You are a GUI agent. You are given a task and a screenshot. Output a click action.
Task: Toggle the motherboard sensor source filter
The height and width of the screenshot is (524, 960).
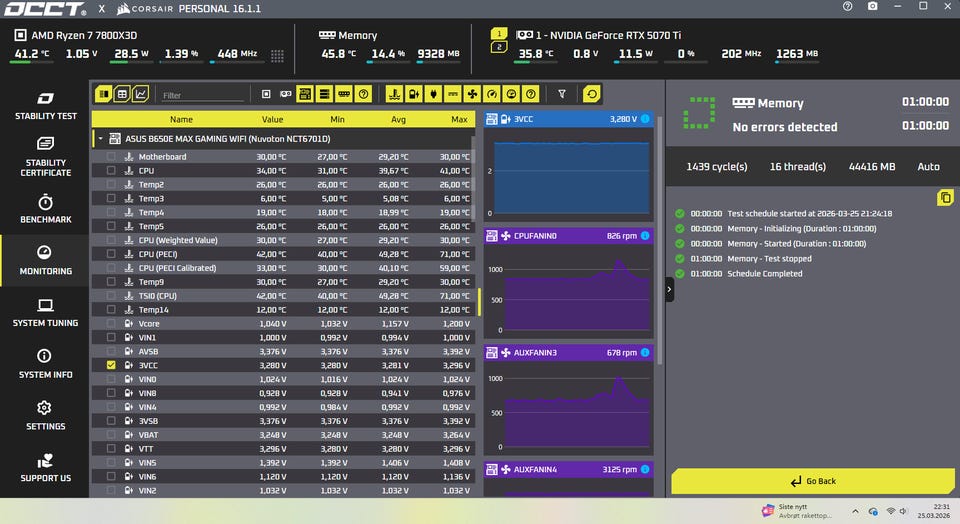(x=304, y=94)
